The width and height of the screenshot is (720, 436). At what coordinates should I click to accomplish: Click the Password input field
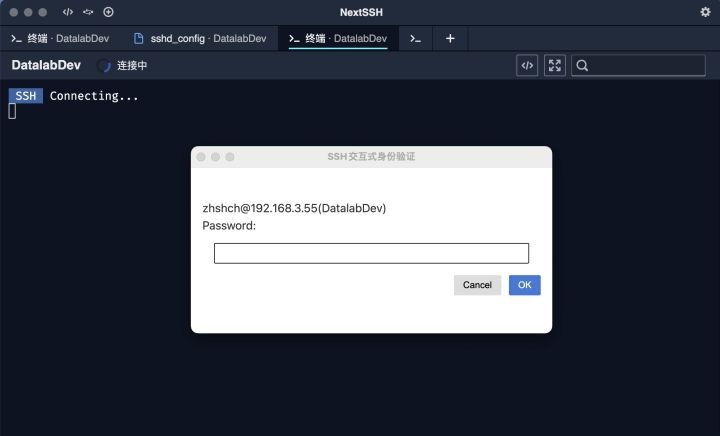pyautogui.click(x=371, y=253)
